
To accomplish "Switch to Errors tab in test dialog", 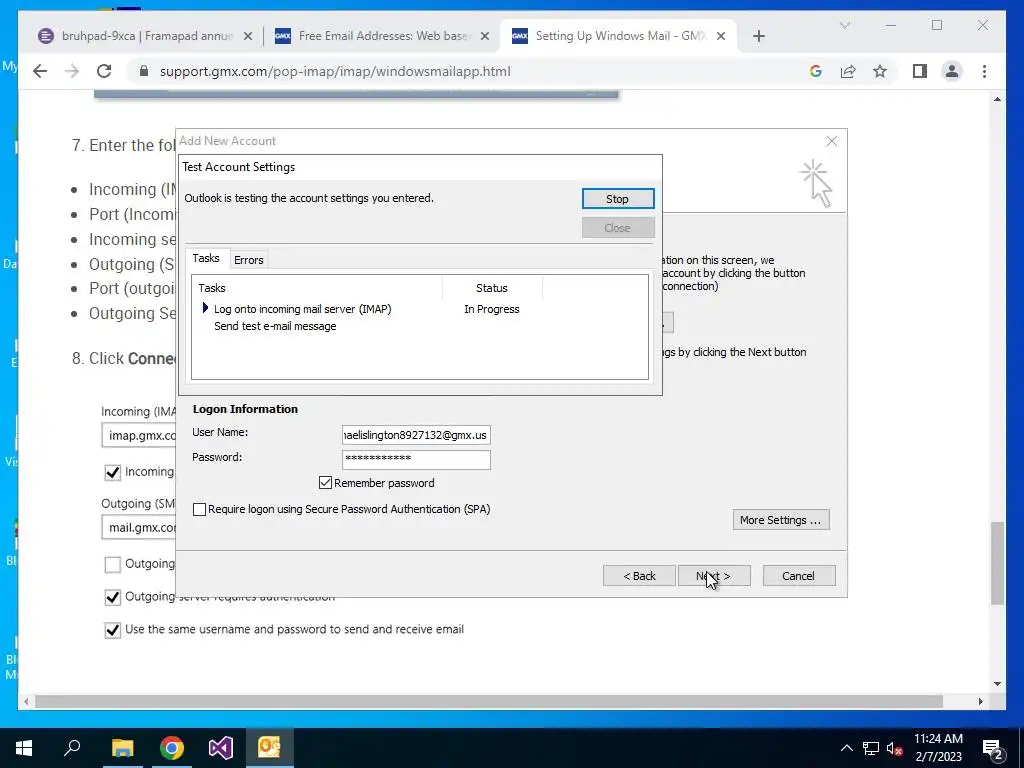I will (x=248, y=260).
